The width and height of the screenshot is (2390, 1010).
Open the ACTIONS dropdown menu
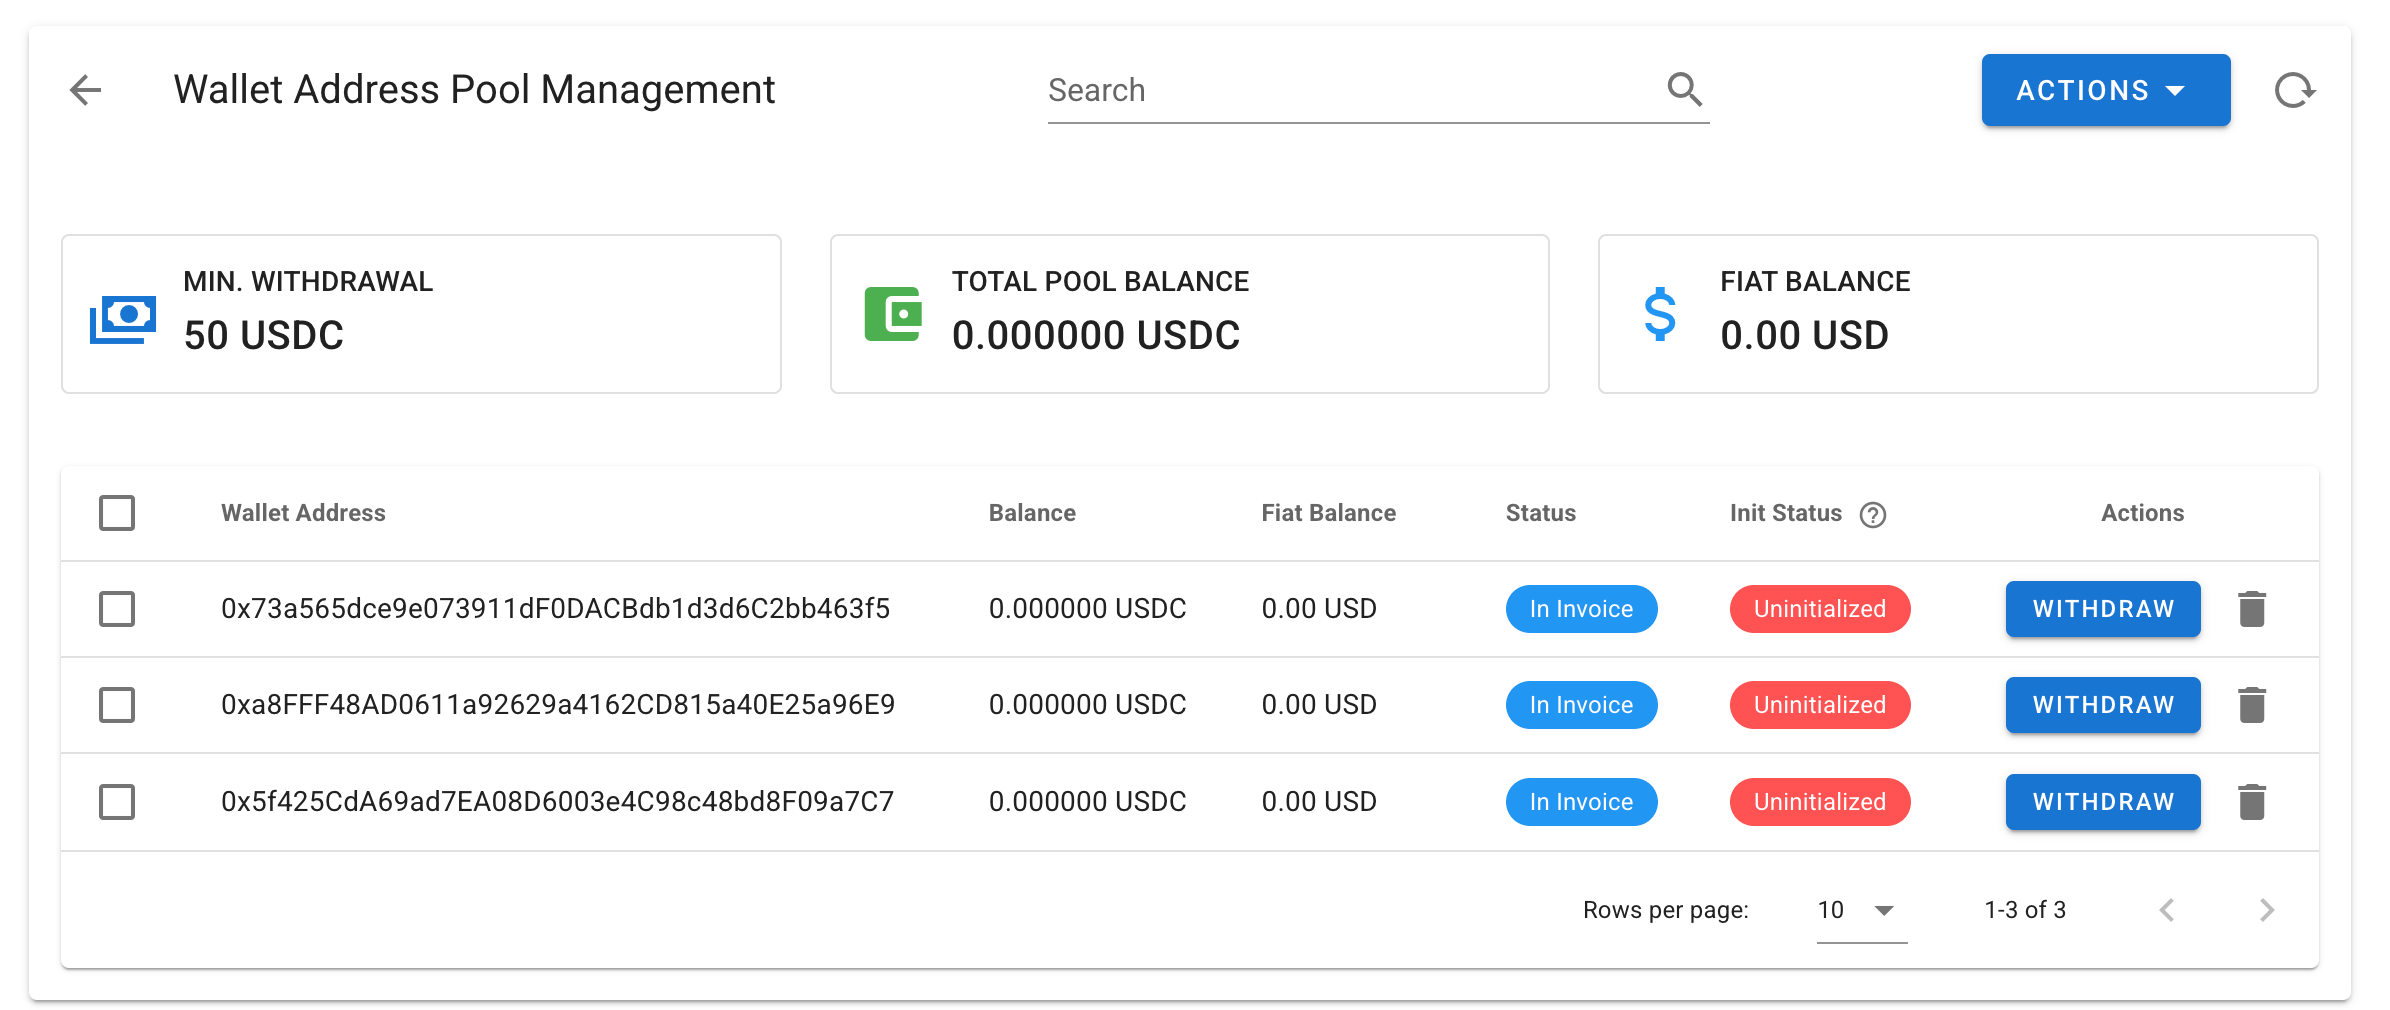point(2105,90)
